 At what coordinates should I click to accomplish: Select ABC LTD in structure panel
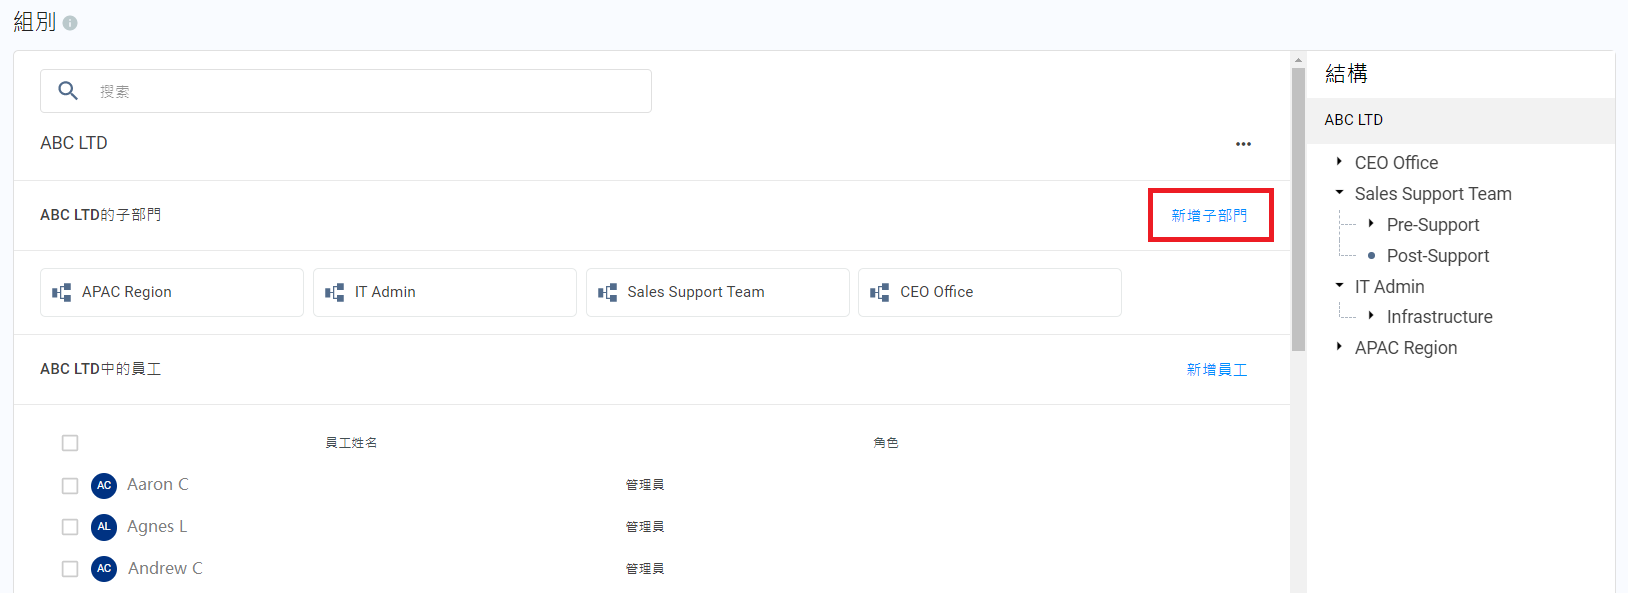[1461, 120]
